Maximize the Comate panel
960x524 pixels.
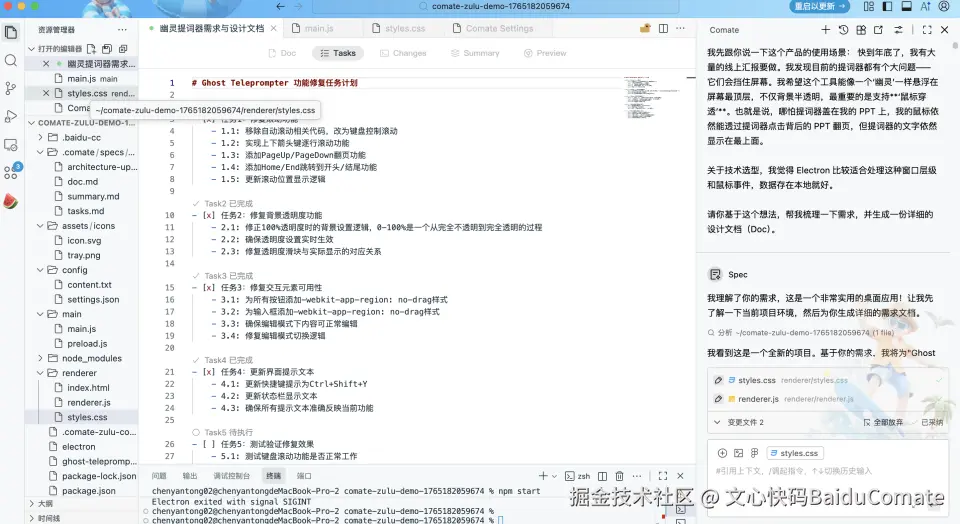click(x=927, y=29)
